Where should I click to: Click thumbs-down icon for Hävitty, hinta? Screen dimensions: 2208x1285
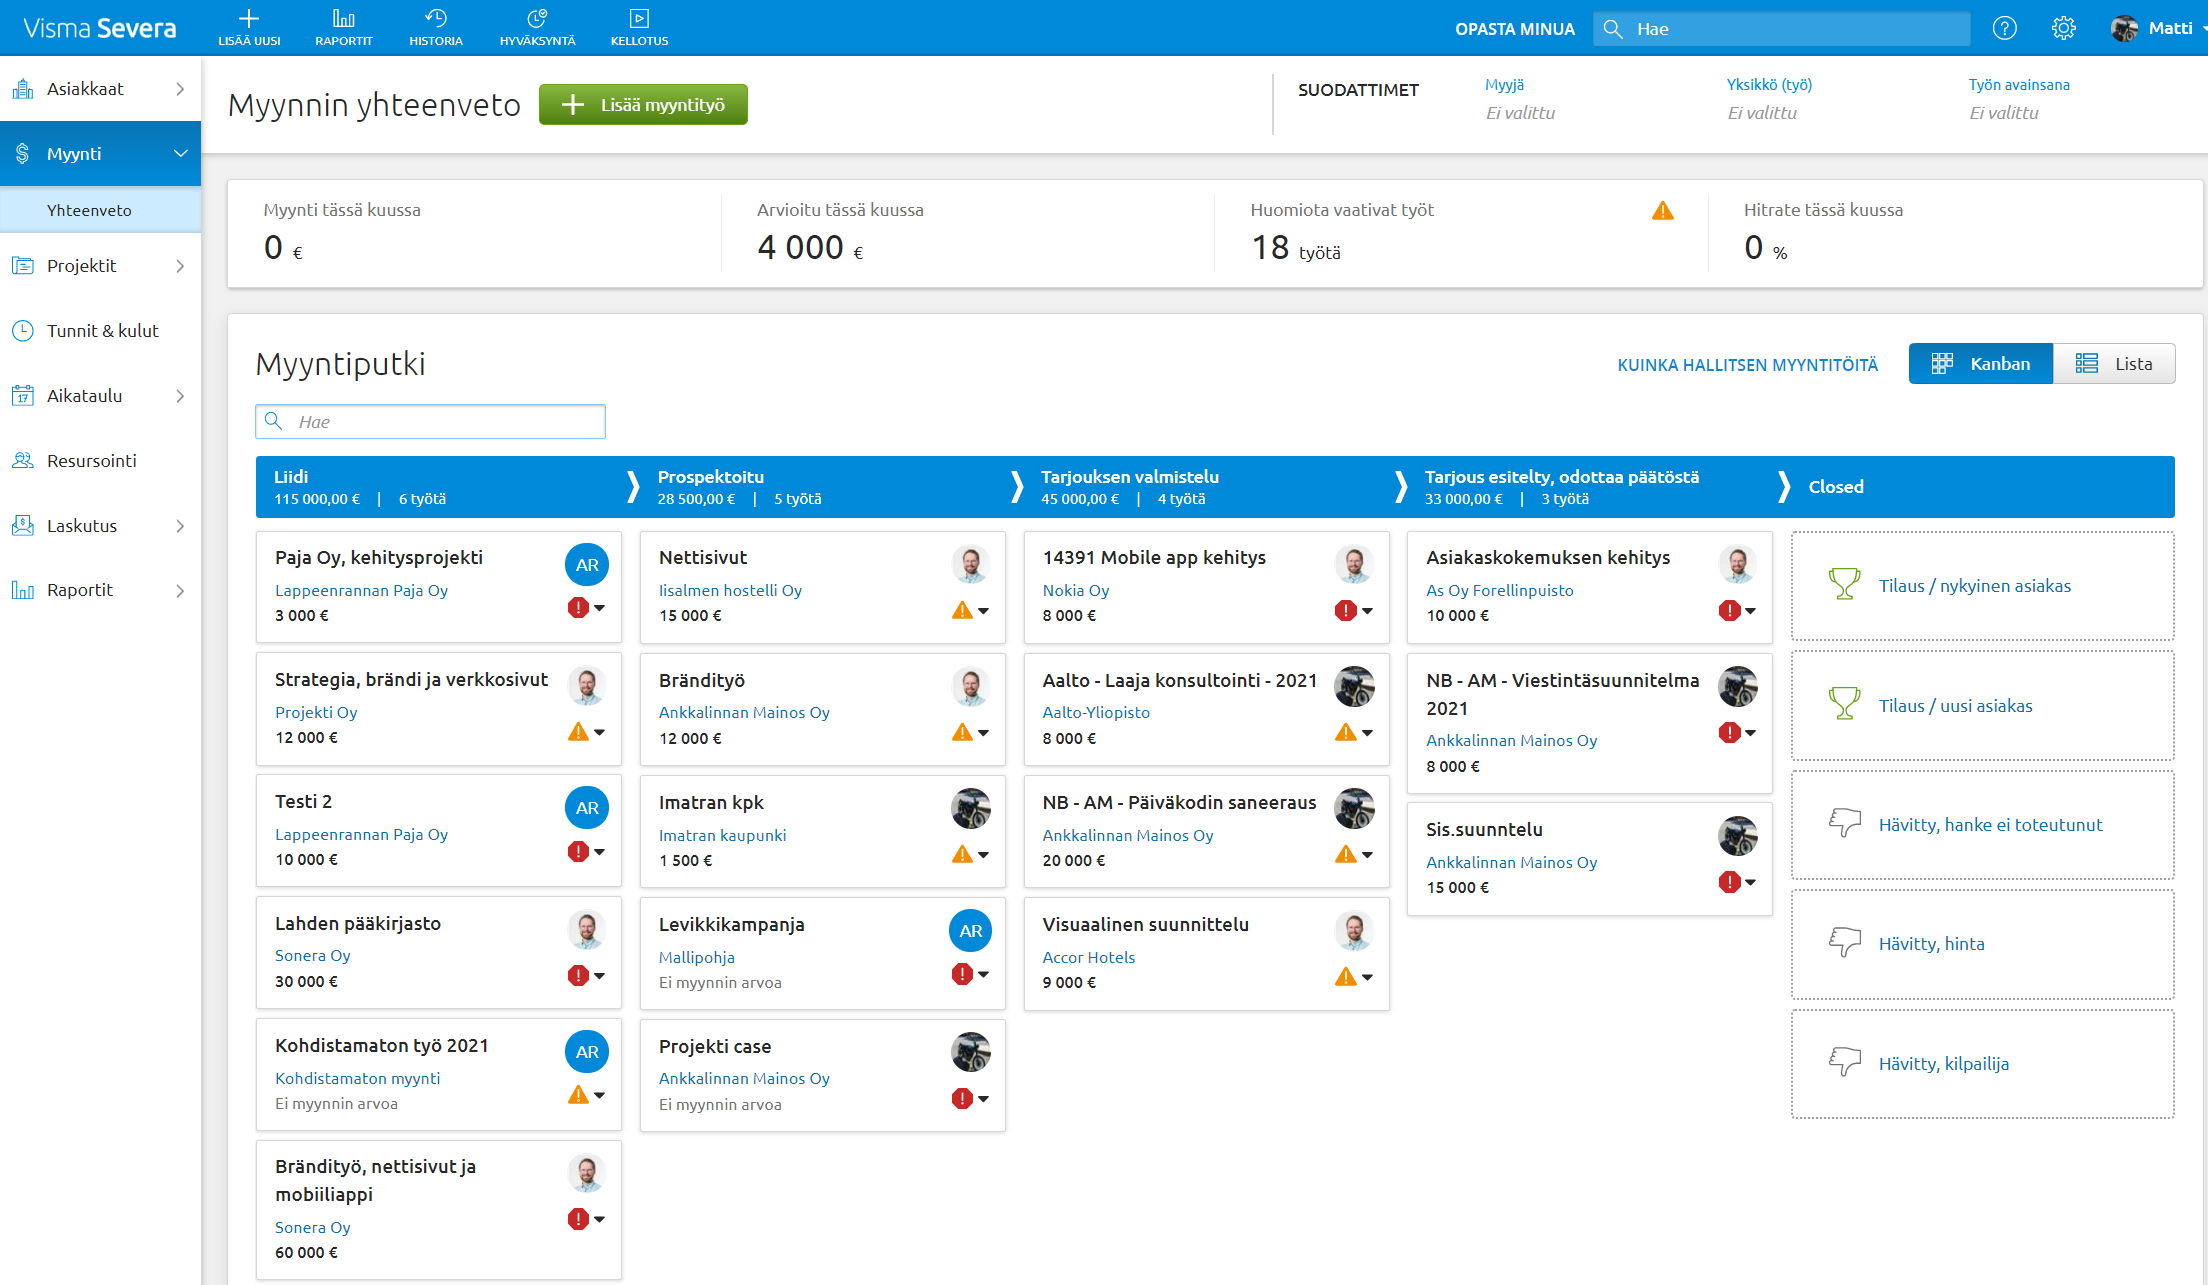[x=1844, y=942]
